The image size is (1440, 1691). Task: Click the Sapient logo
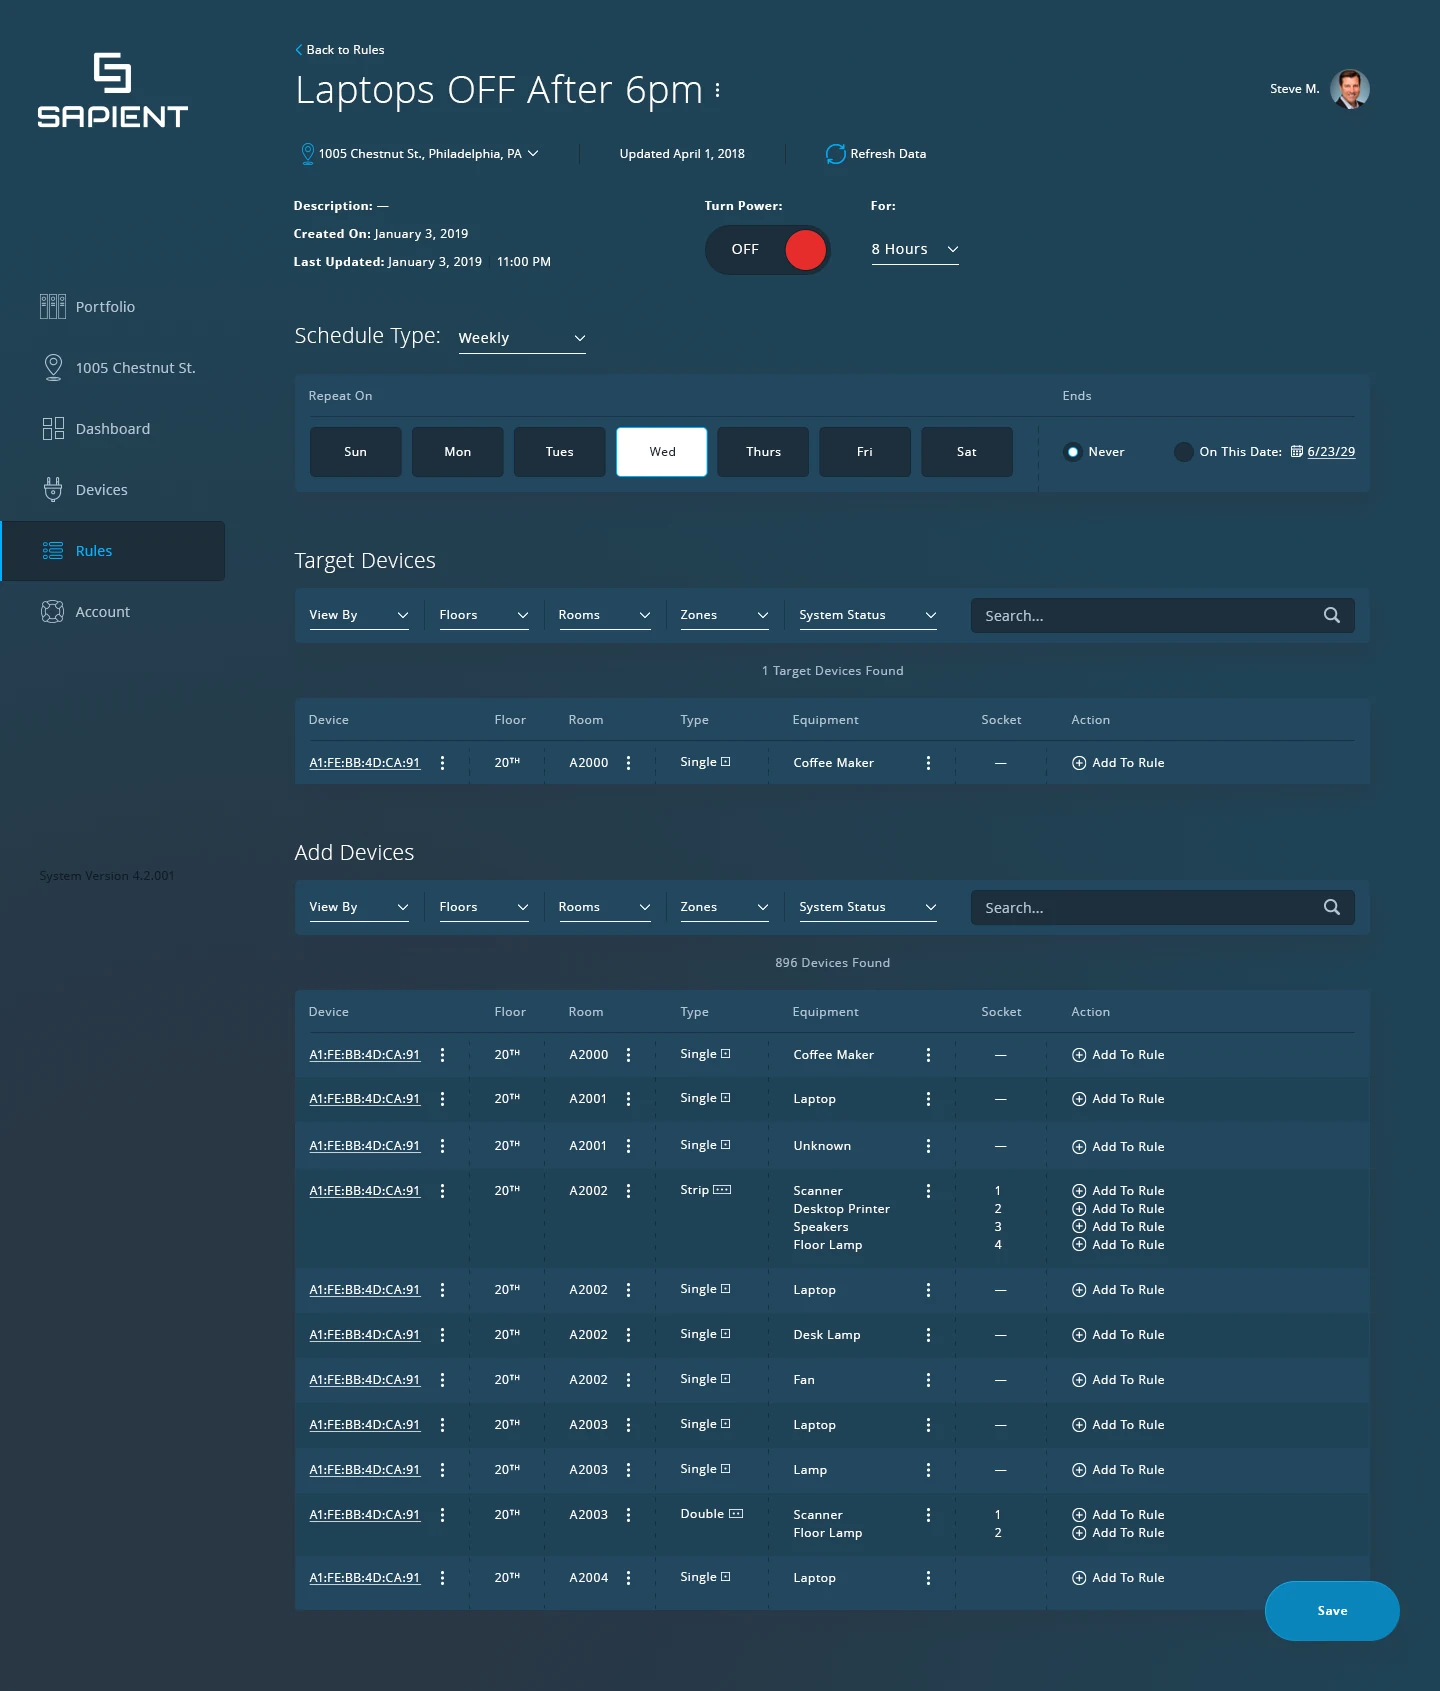112,90
